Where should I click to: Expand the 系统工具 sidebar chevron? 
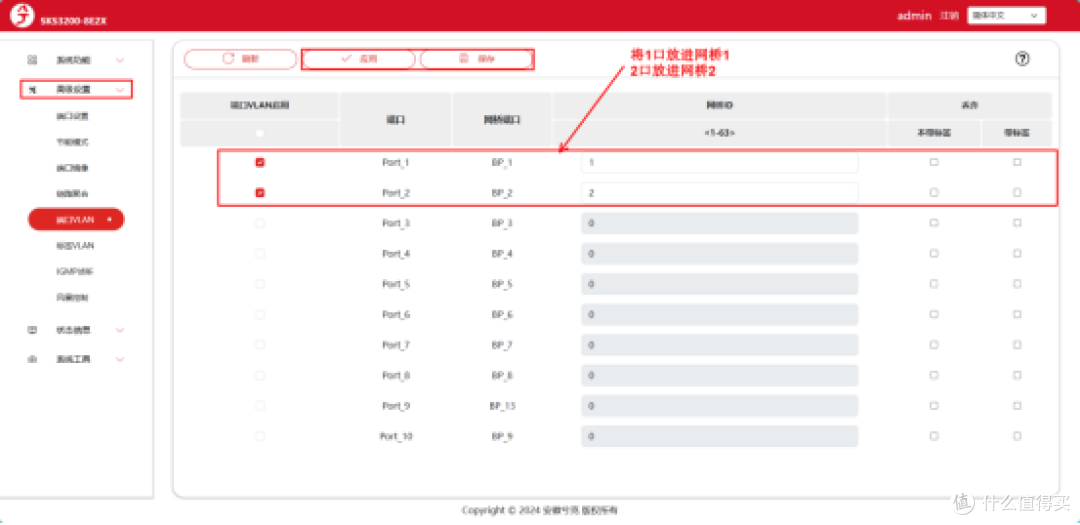120,359
